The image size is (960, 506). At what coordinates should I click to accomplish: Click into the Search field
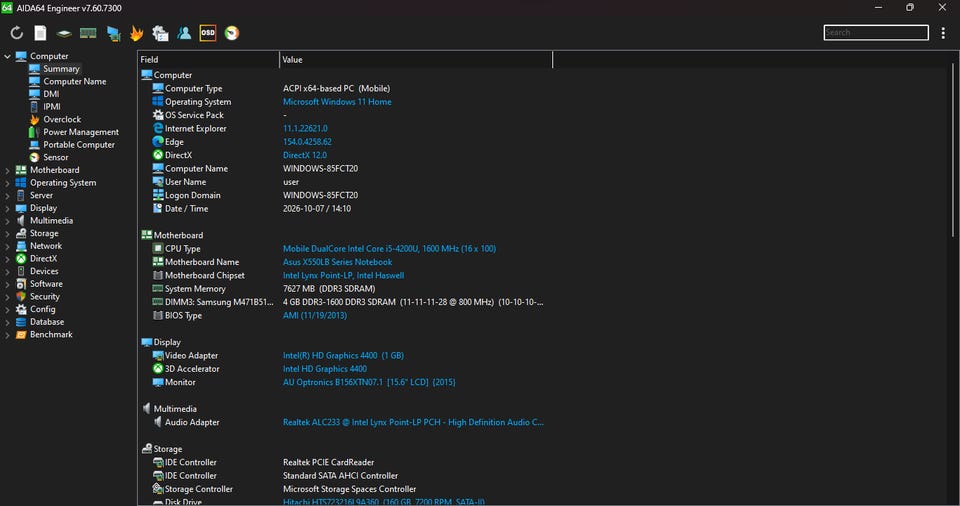(876, 32)
